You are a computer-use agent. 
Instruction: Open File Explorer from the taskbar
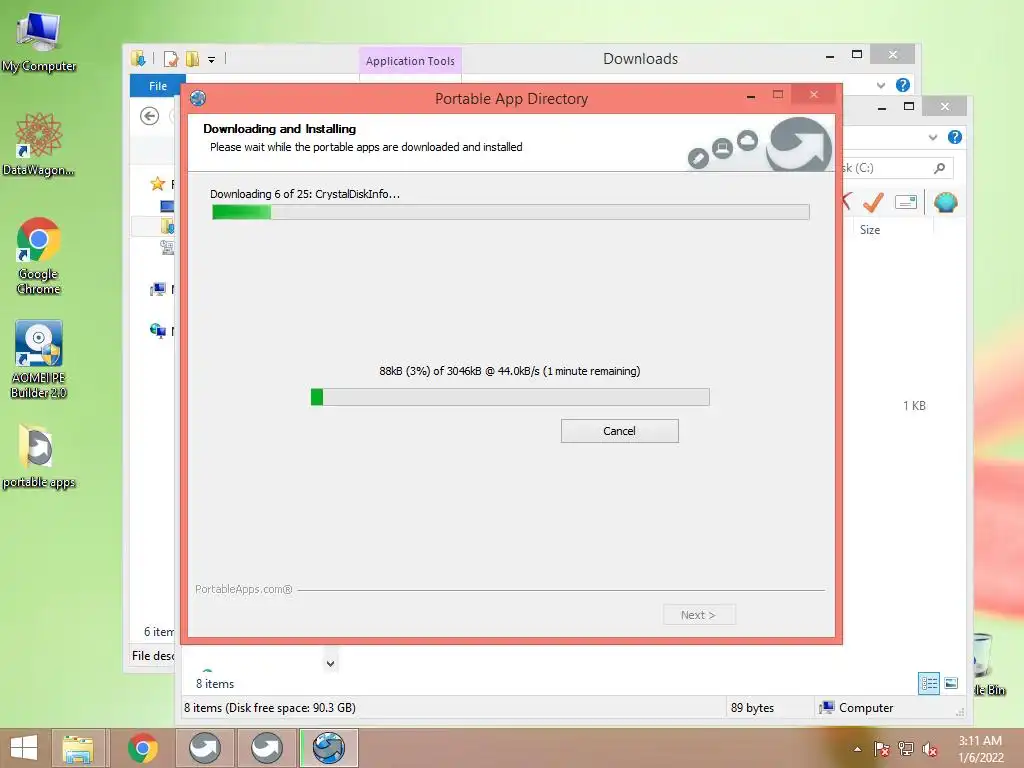(78, 748)
